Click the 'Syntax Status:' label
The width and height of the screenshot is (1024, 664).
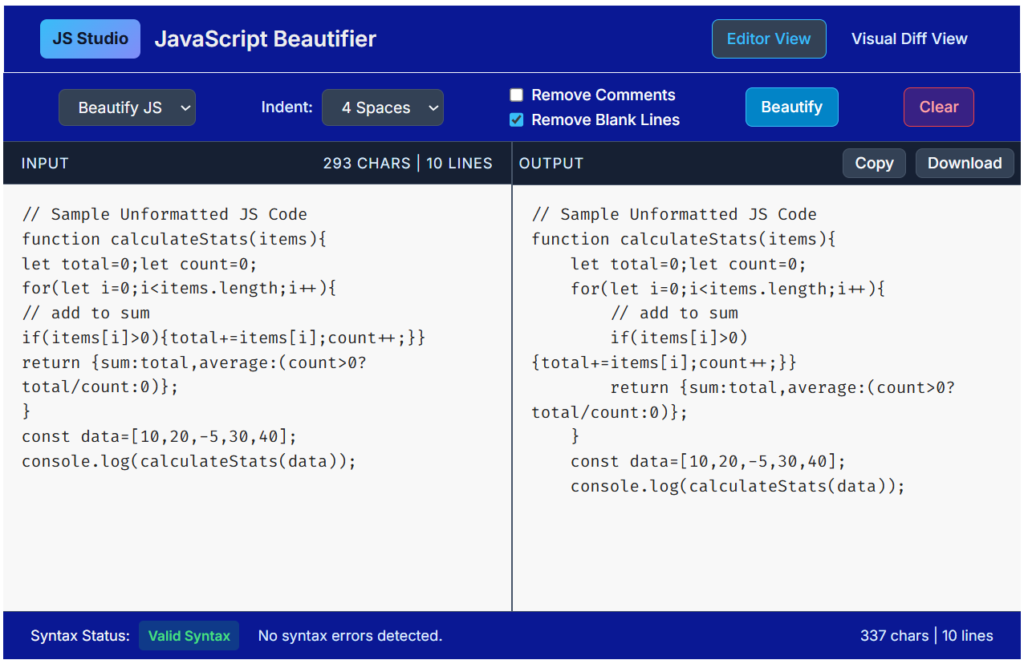[x=80, y=636]
